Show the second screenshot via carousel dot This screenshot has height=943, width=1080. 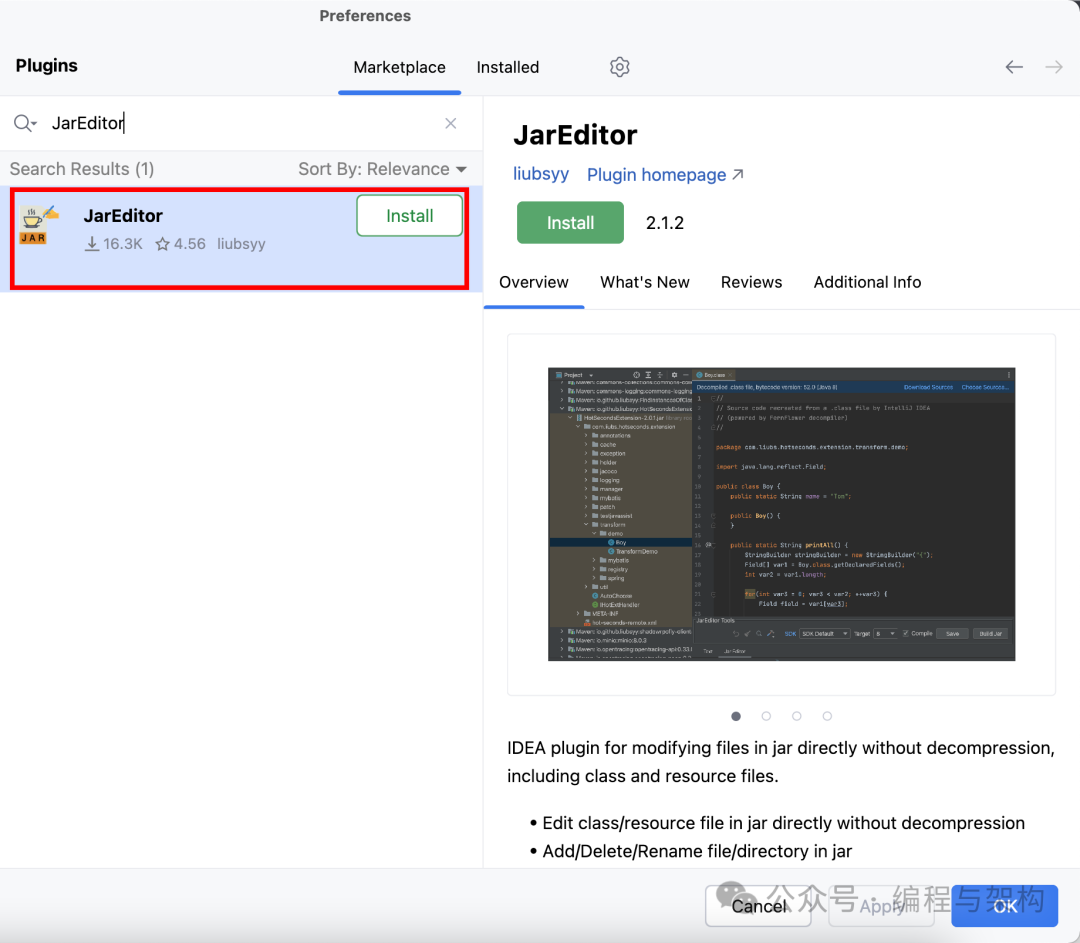click(x=766, y=716)
